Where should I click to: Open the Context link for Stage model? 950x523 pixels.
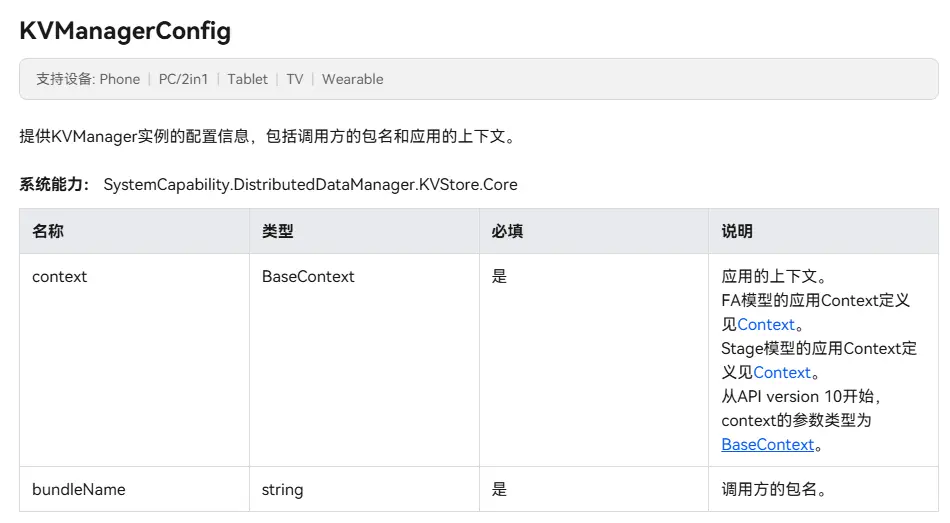pyautogui.click(x=782, y=373)
